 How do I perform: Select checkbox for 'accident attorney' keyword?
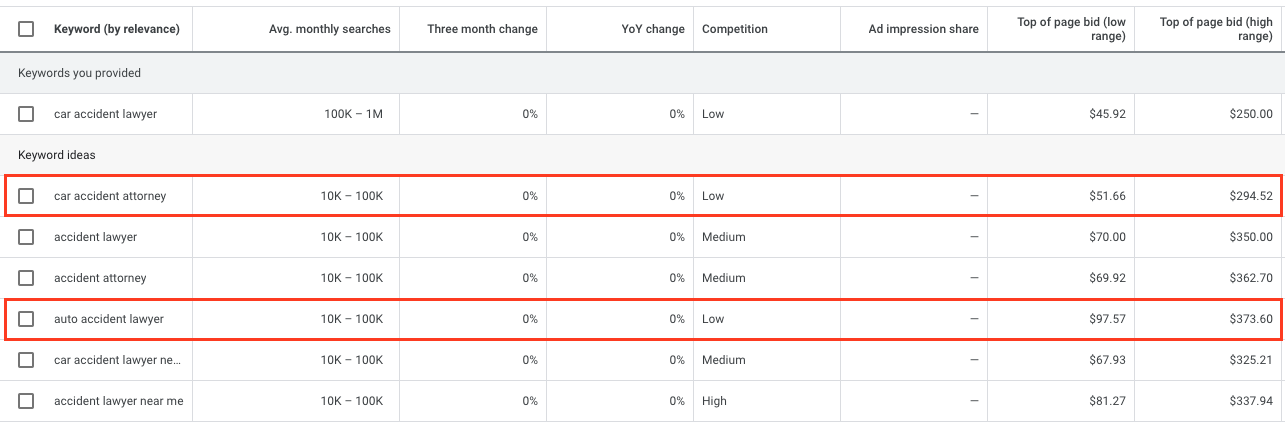click(x=26, y=278)
